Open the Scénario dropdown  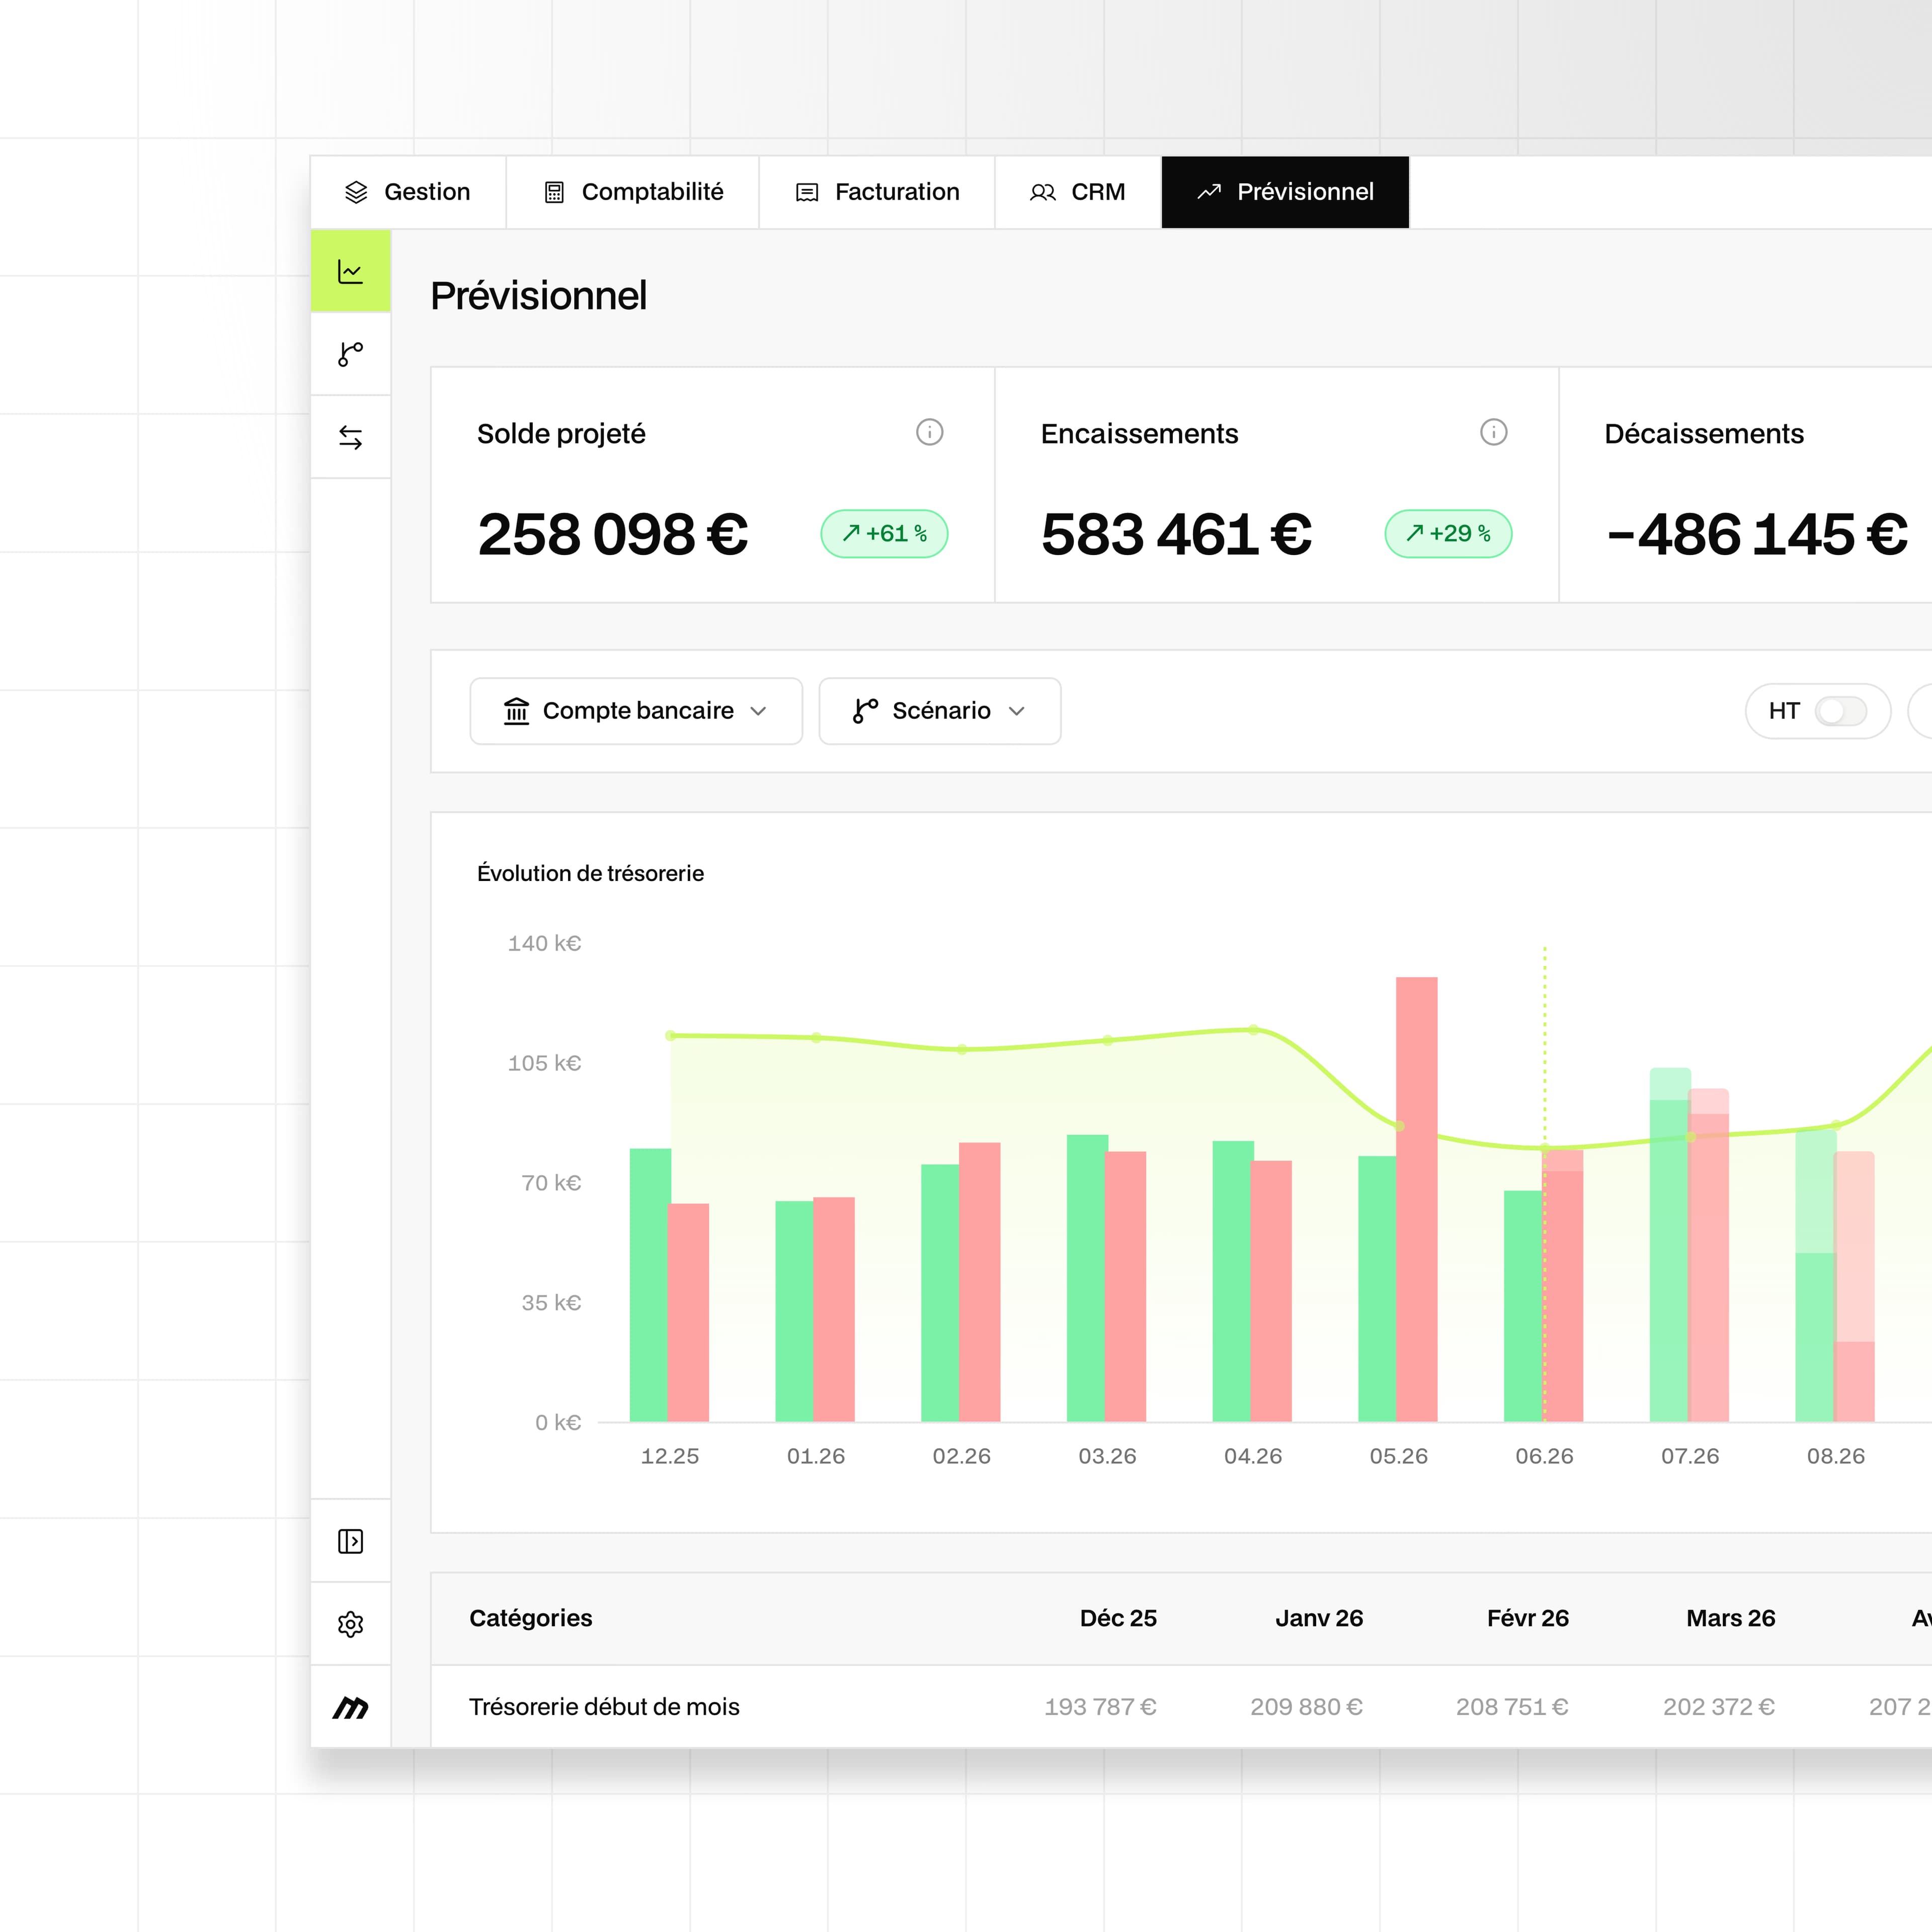pyautogui.click(x=939, y=711)
